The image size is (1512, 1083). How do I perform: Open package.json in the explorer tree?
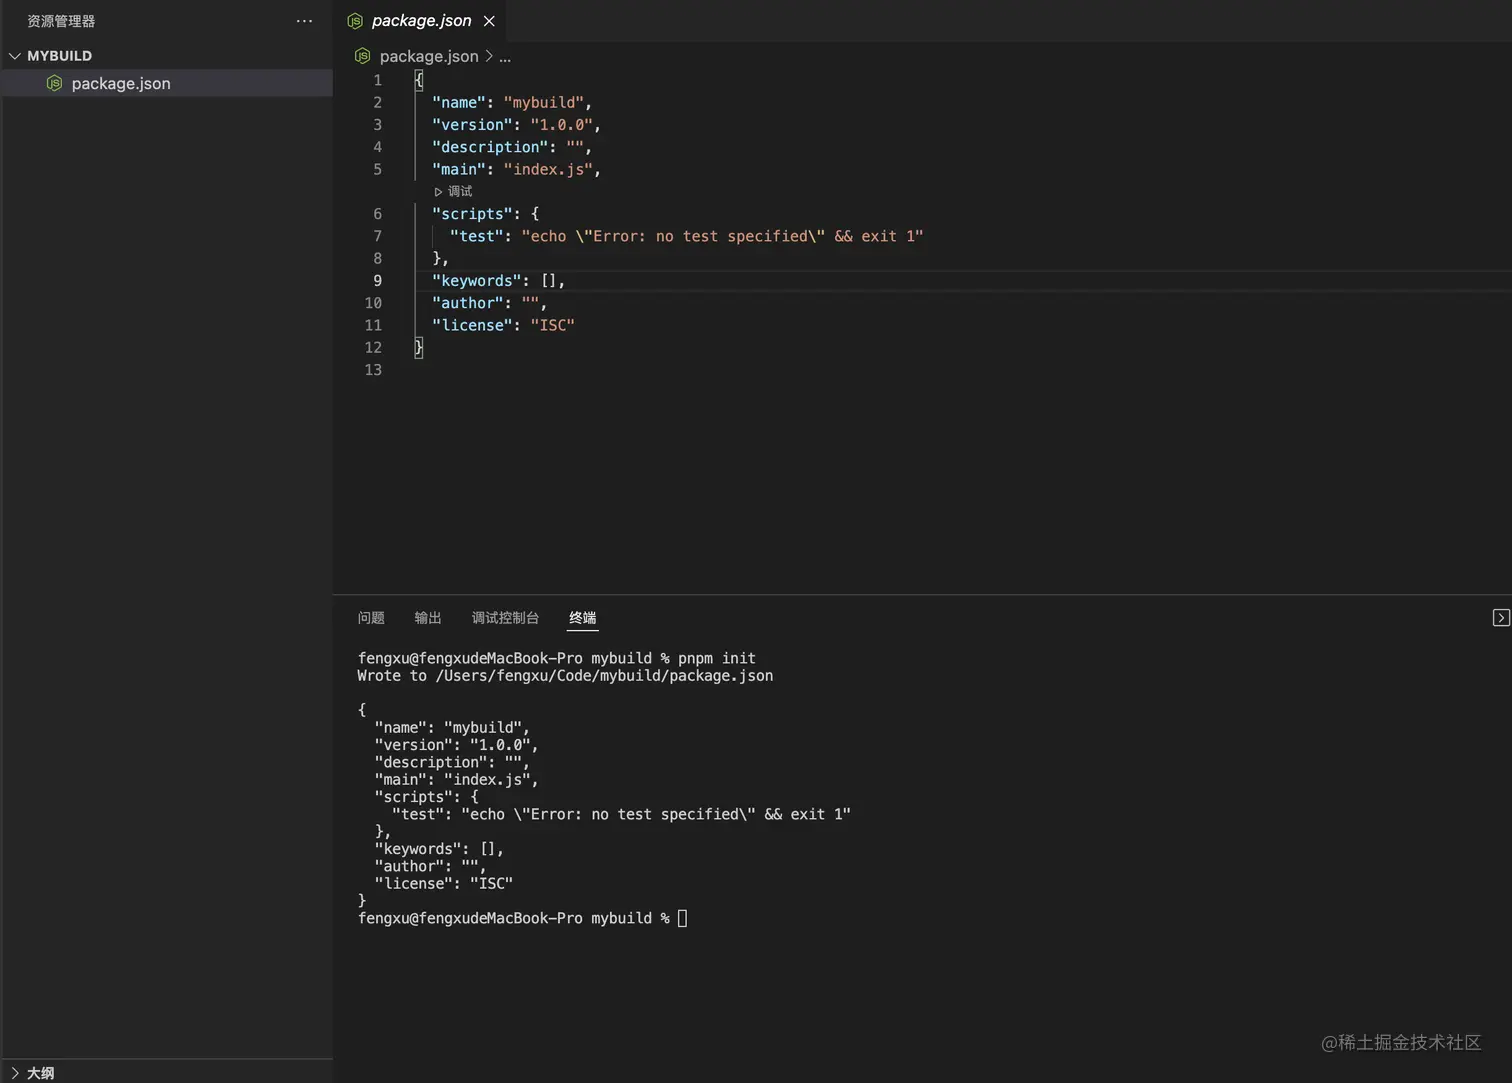click(x=166, y=83)
